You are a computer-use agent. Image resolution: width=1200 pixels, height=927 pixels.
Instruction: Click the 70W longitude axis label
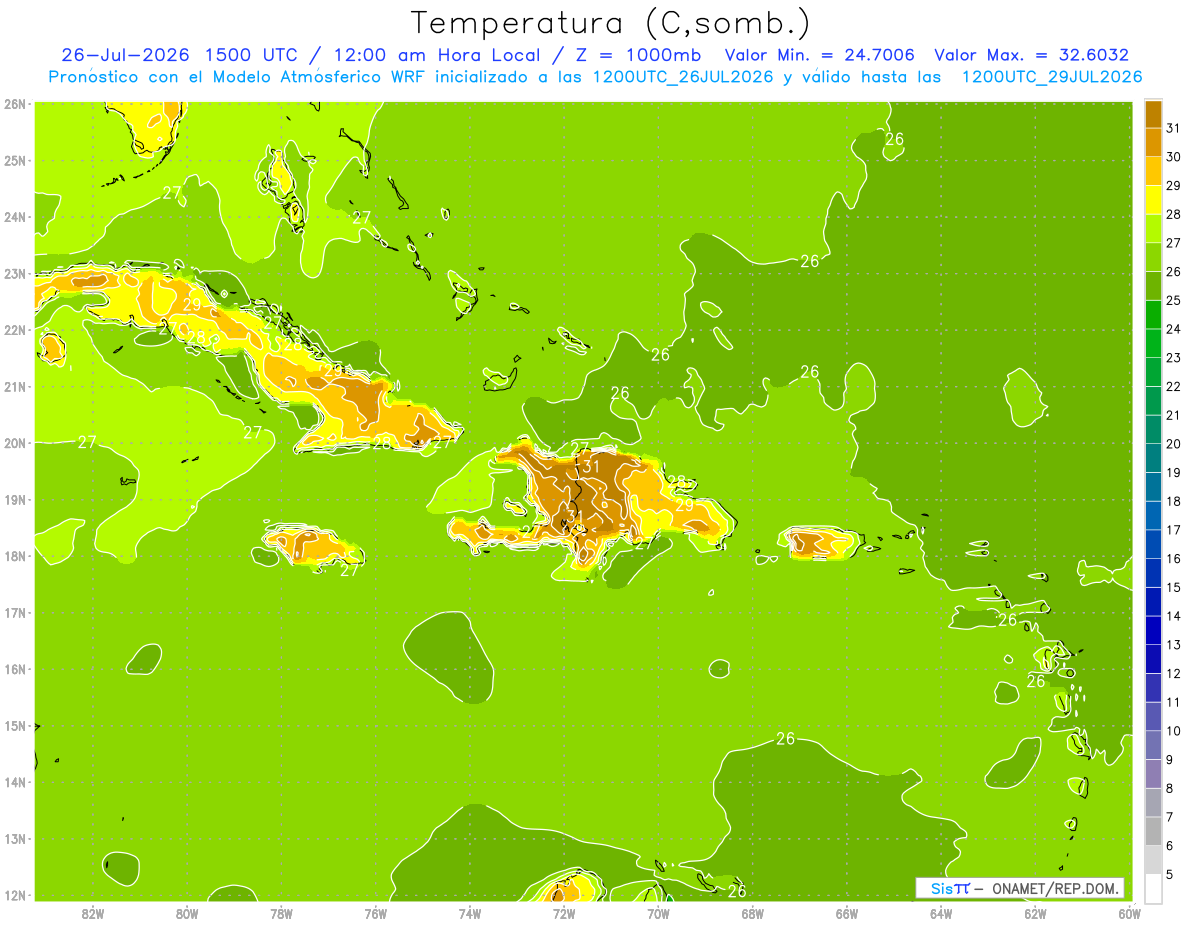[x=658, y=913]
